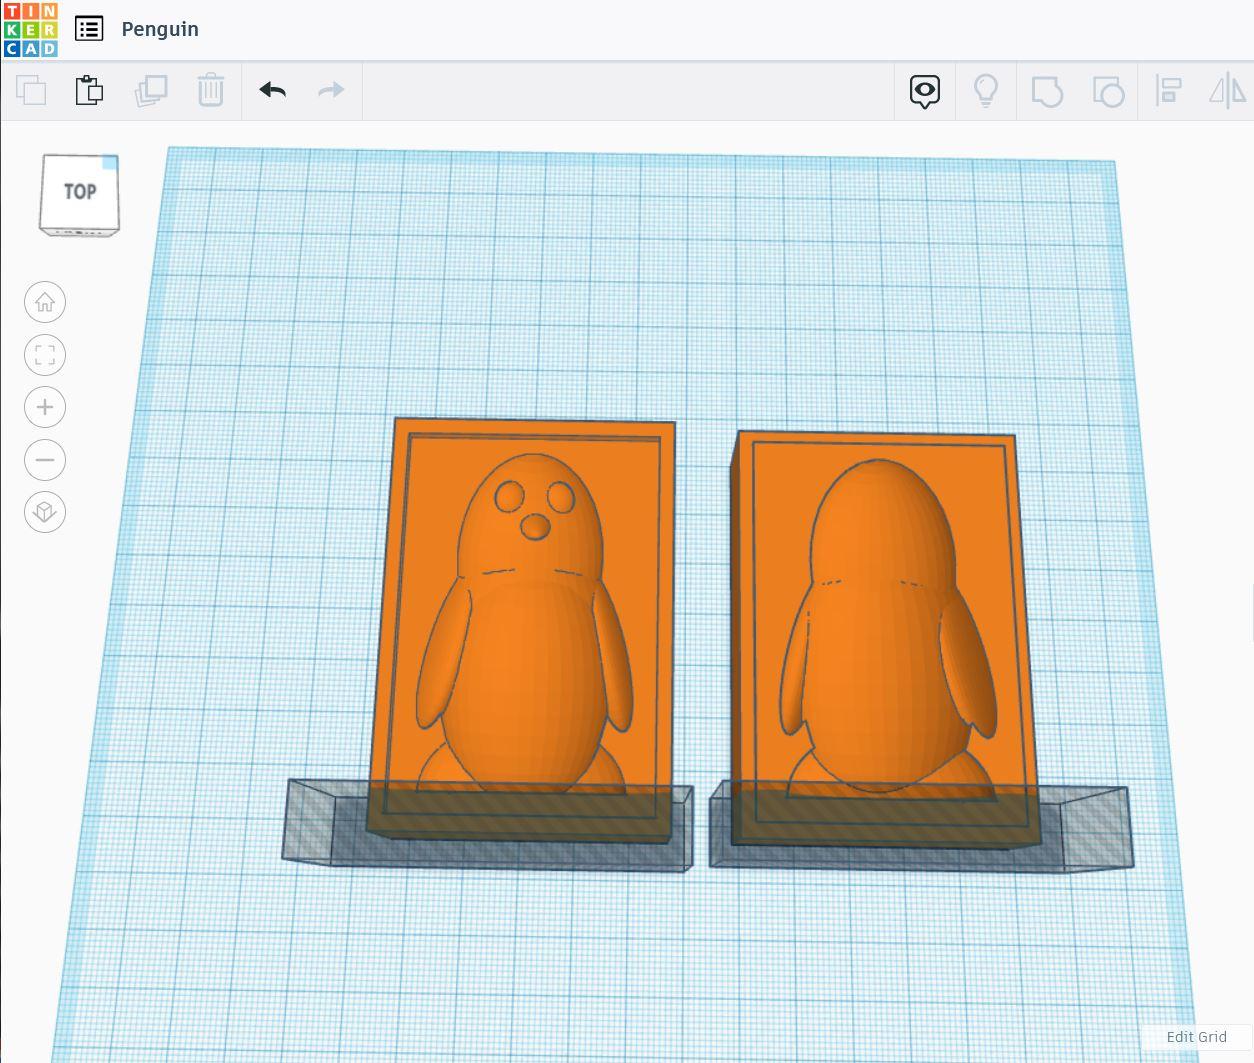Open the designs list panel icon
The height and width of the screenshot is (1063, 1254).
89,29
